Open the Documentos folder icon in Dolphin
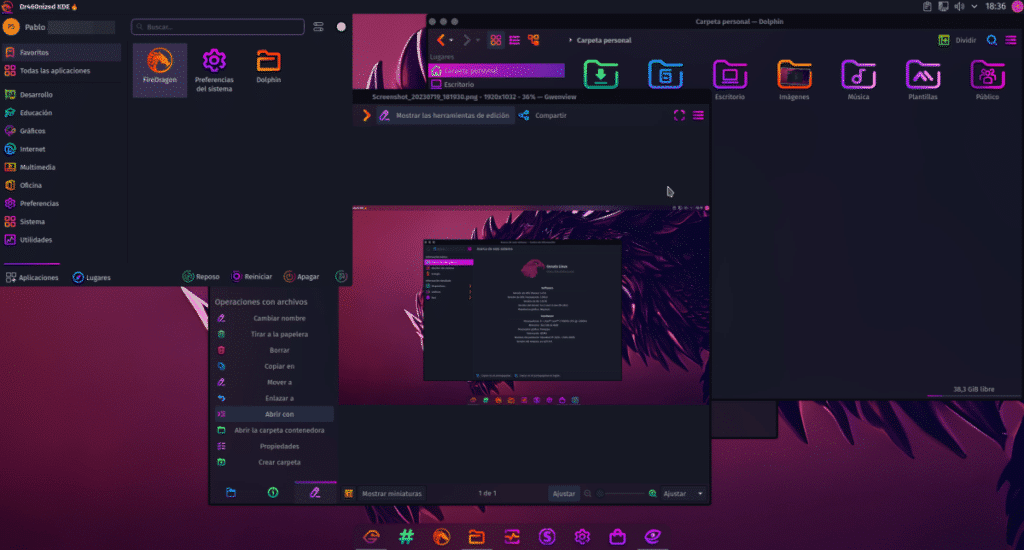The height and width of the screenshot is (550, 1024). 665,74
